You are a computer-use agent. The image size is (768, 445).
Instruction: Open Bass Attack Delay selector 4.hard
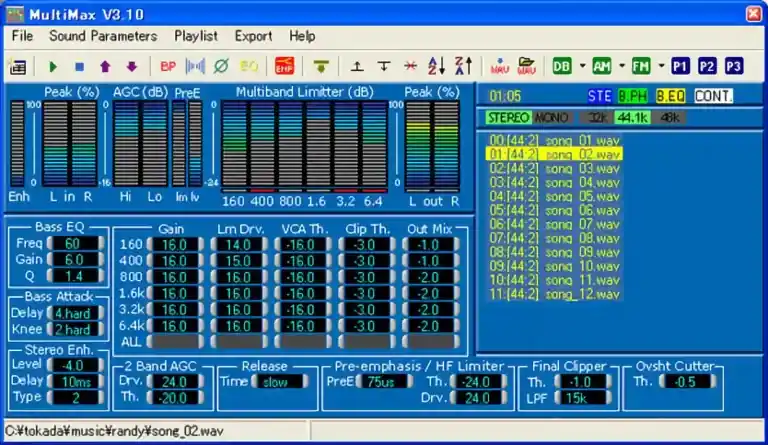75,313
